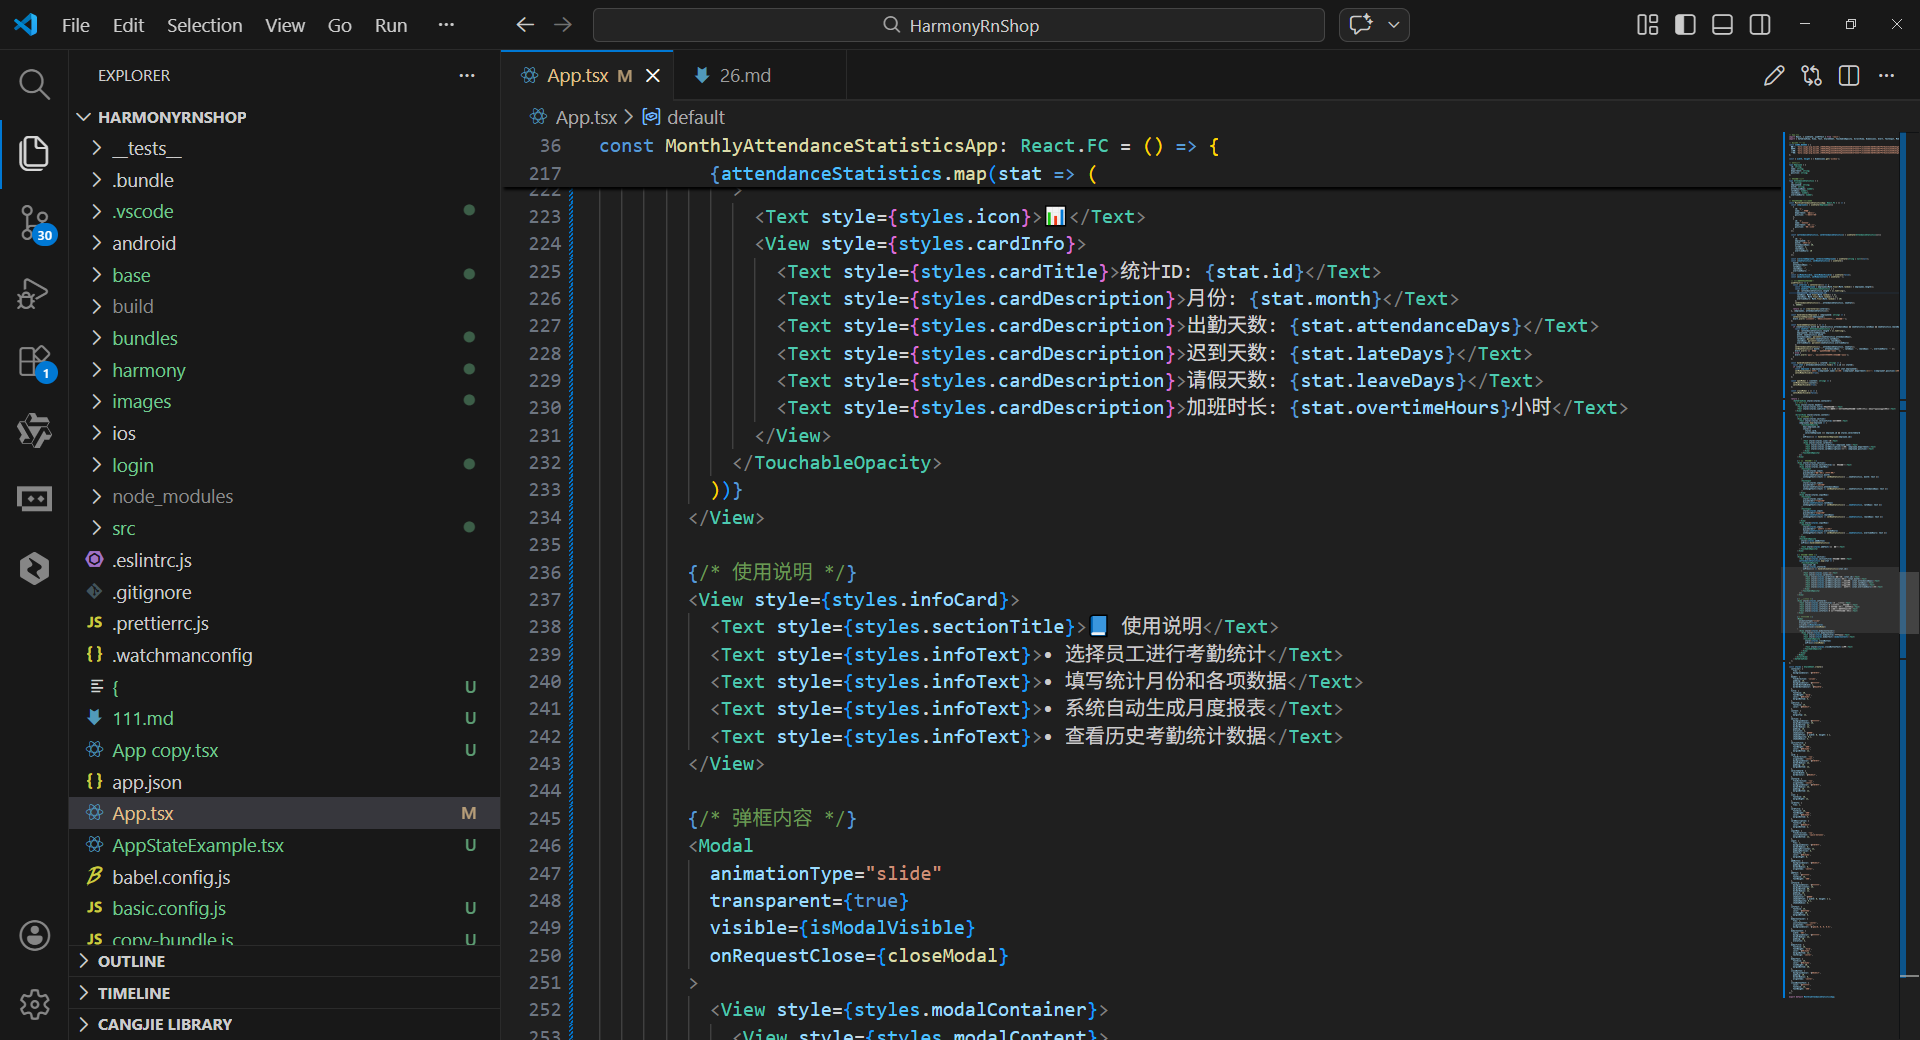Open the Search view in activity bar
This screenshot has height=1040, width=1920.
(x=34, y=85)
